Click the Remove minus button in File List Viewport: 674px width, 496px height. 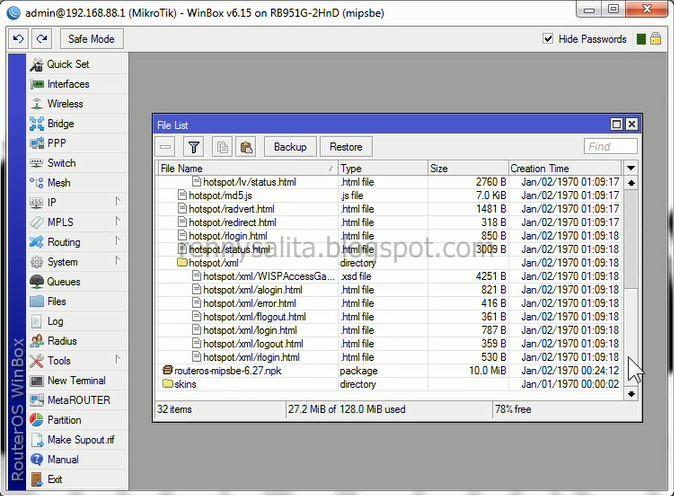[165, 147]
